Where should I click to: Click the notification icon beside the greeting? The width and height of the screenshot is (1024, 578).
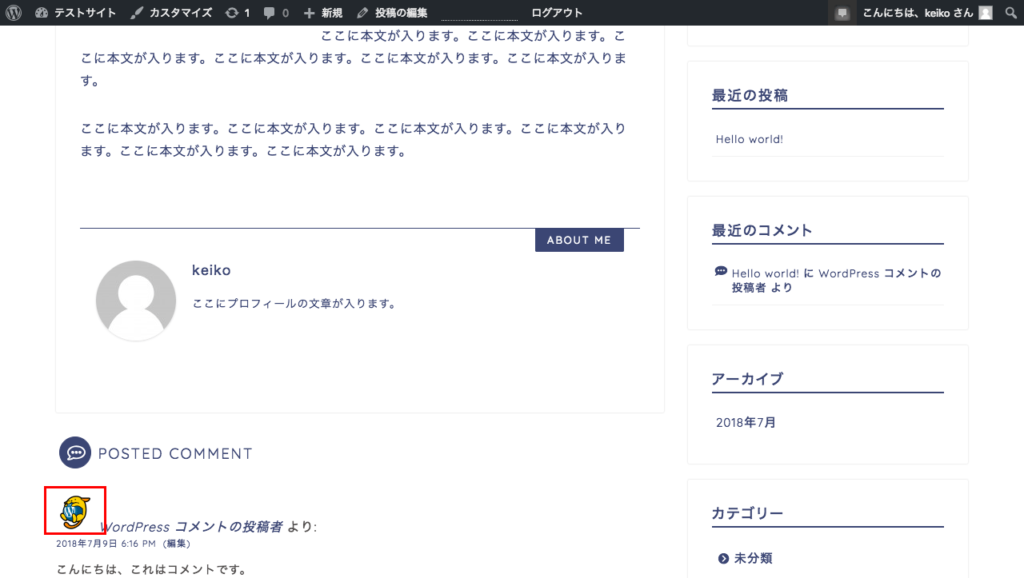842,12
